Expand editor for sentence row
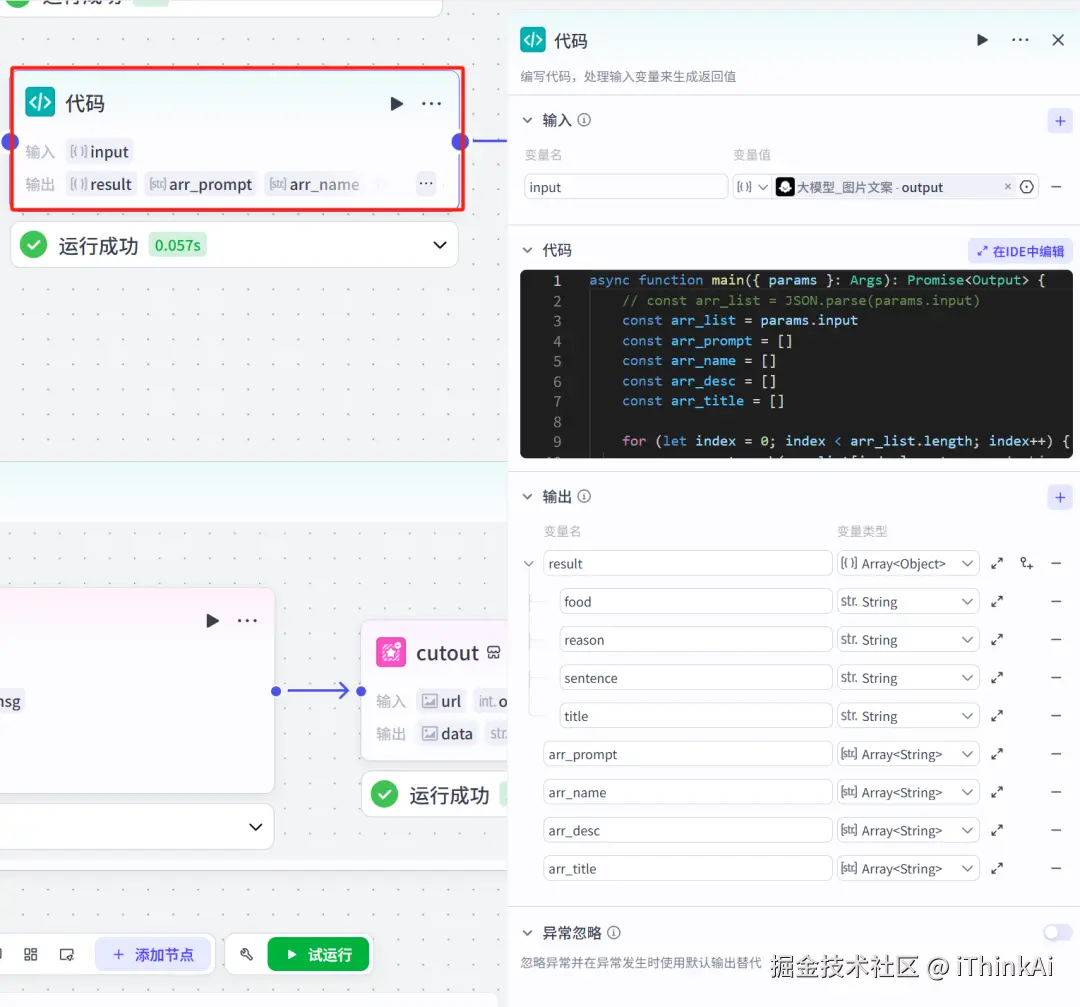This screenshot has height=1007, width=1080. pyautogui.click(x=997, y=678)
